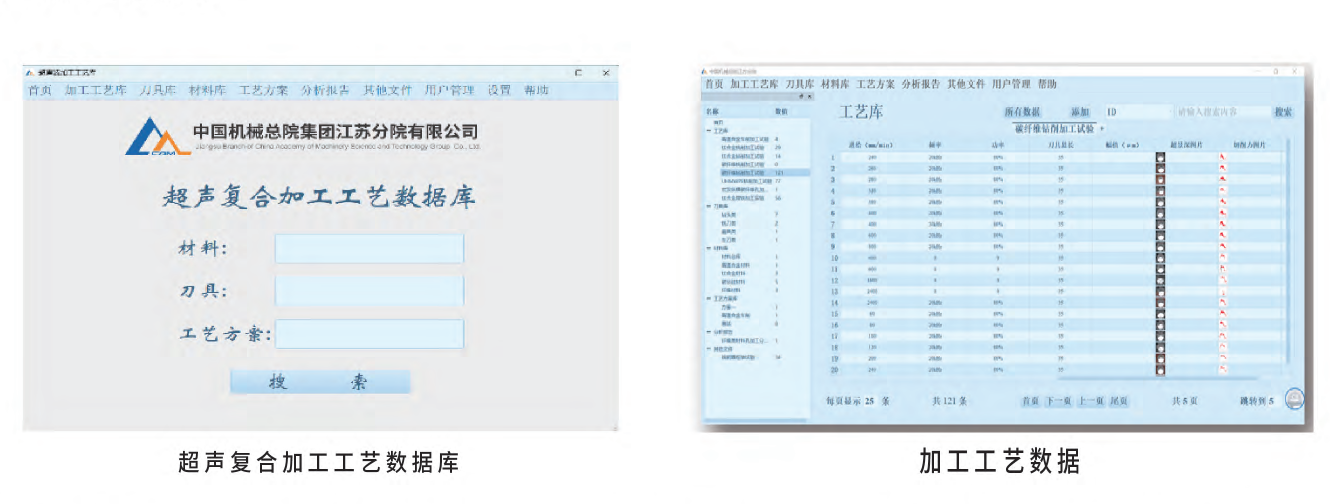
Task: Open 分析报告 menu in the data window
Action: 920,84
